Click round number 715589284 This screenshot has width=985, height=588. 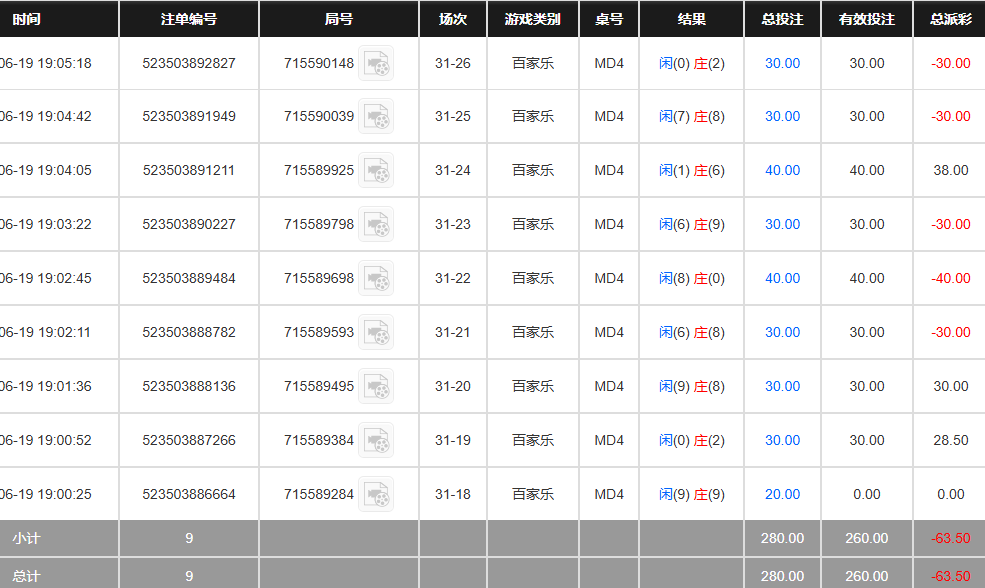319,494
